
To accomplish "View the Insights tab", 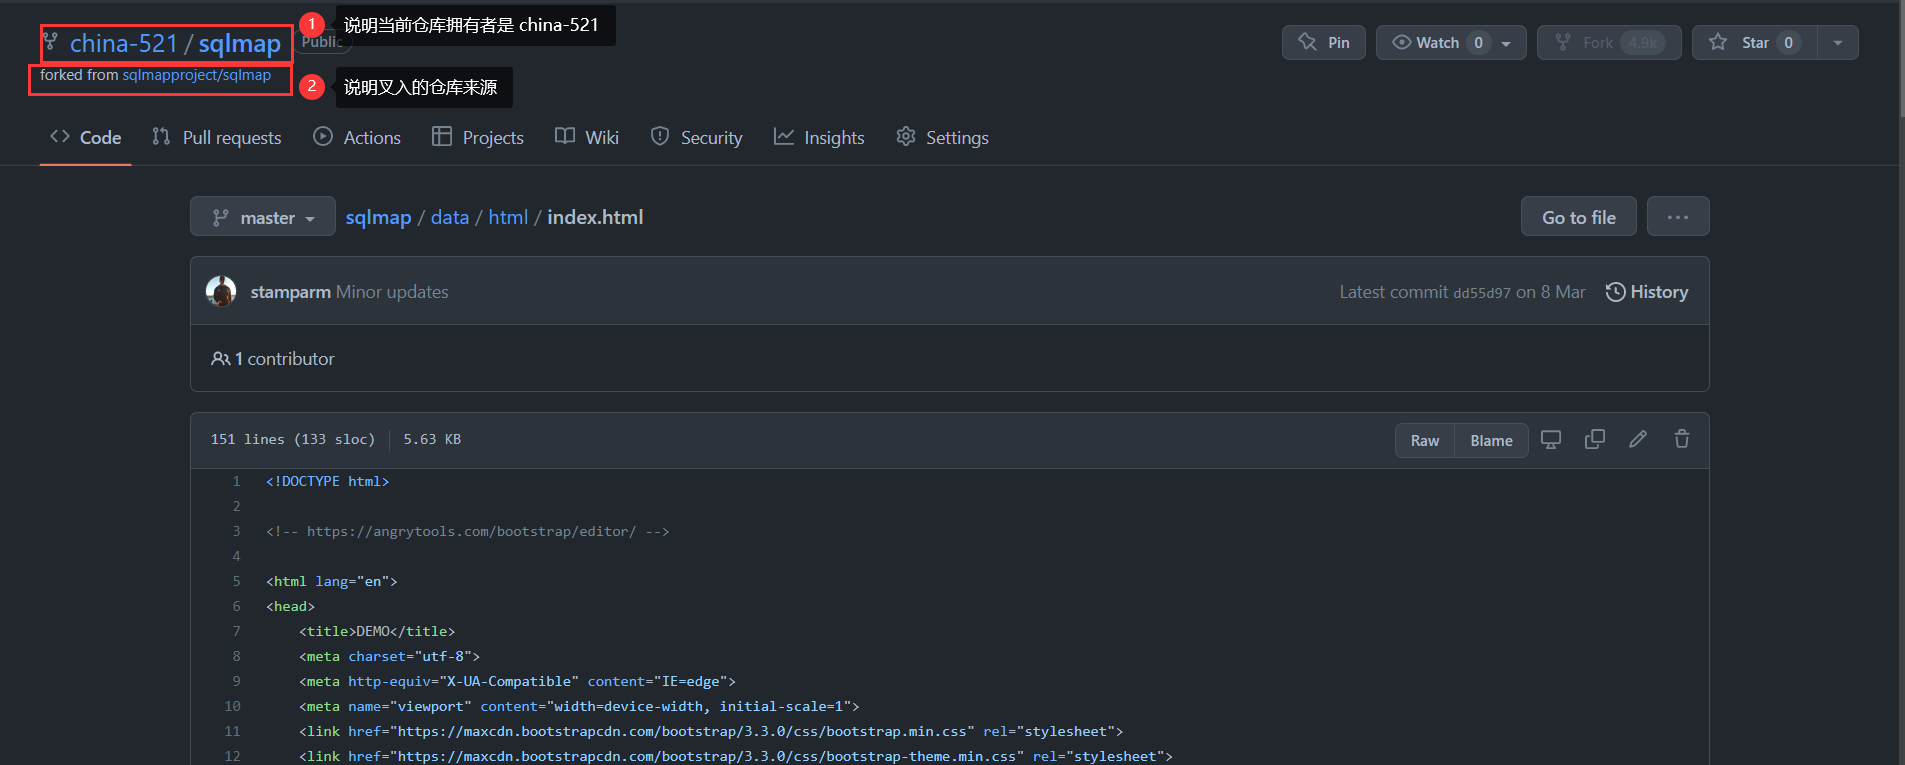I will click(819, 138).
